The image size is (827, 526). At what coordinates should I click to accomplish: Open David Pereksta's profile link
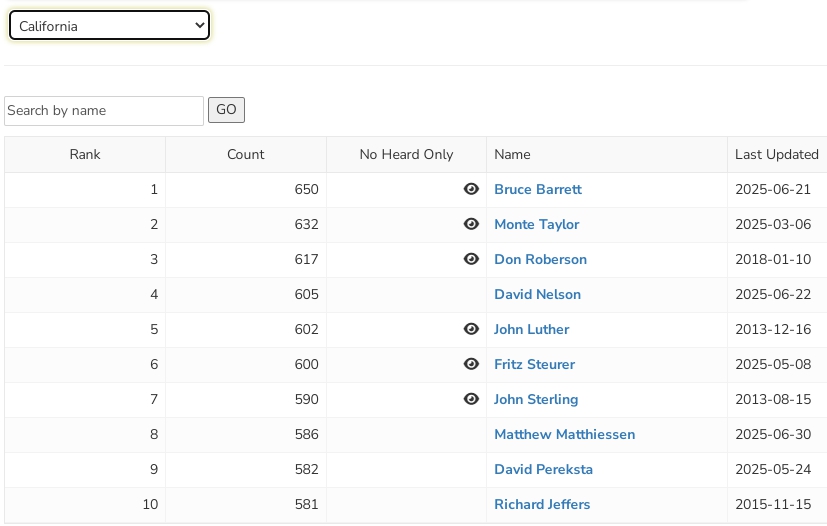(543, 469)
